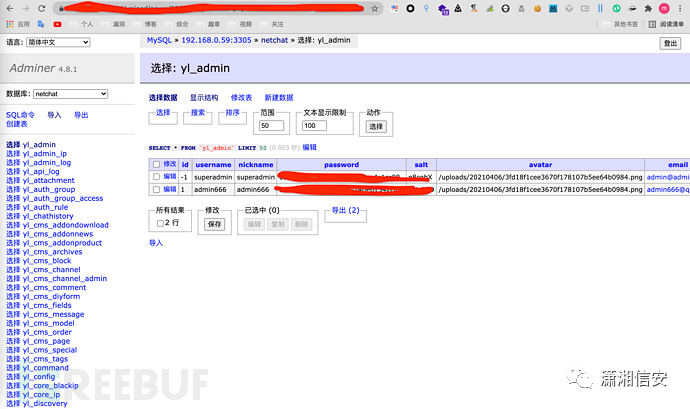
Task: Open the 个人 bookmarks folder
Action: [x=81, y=24]
